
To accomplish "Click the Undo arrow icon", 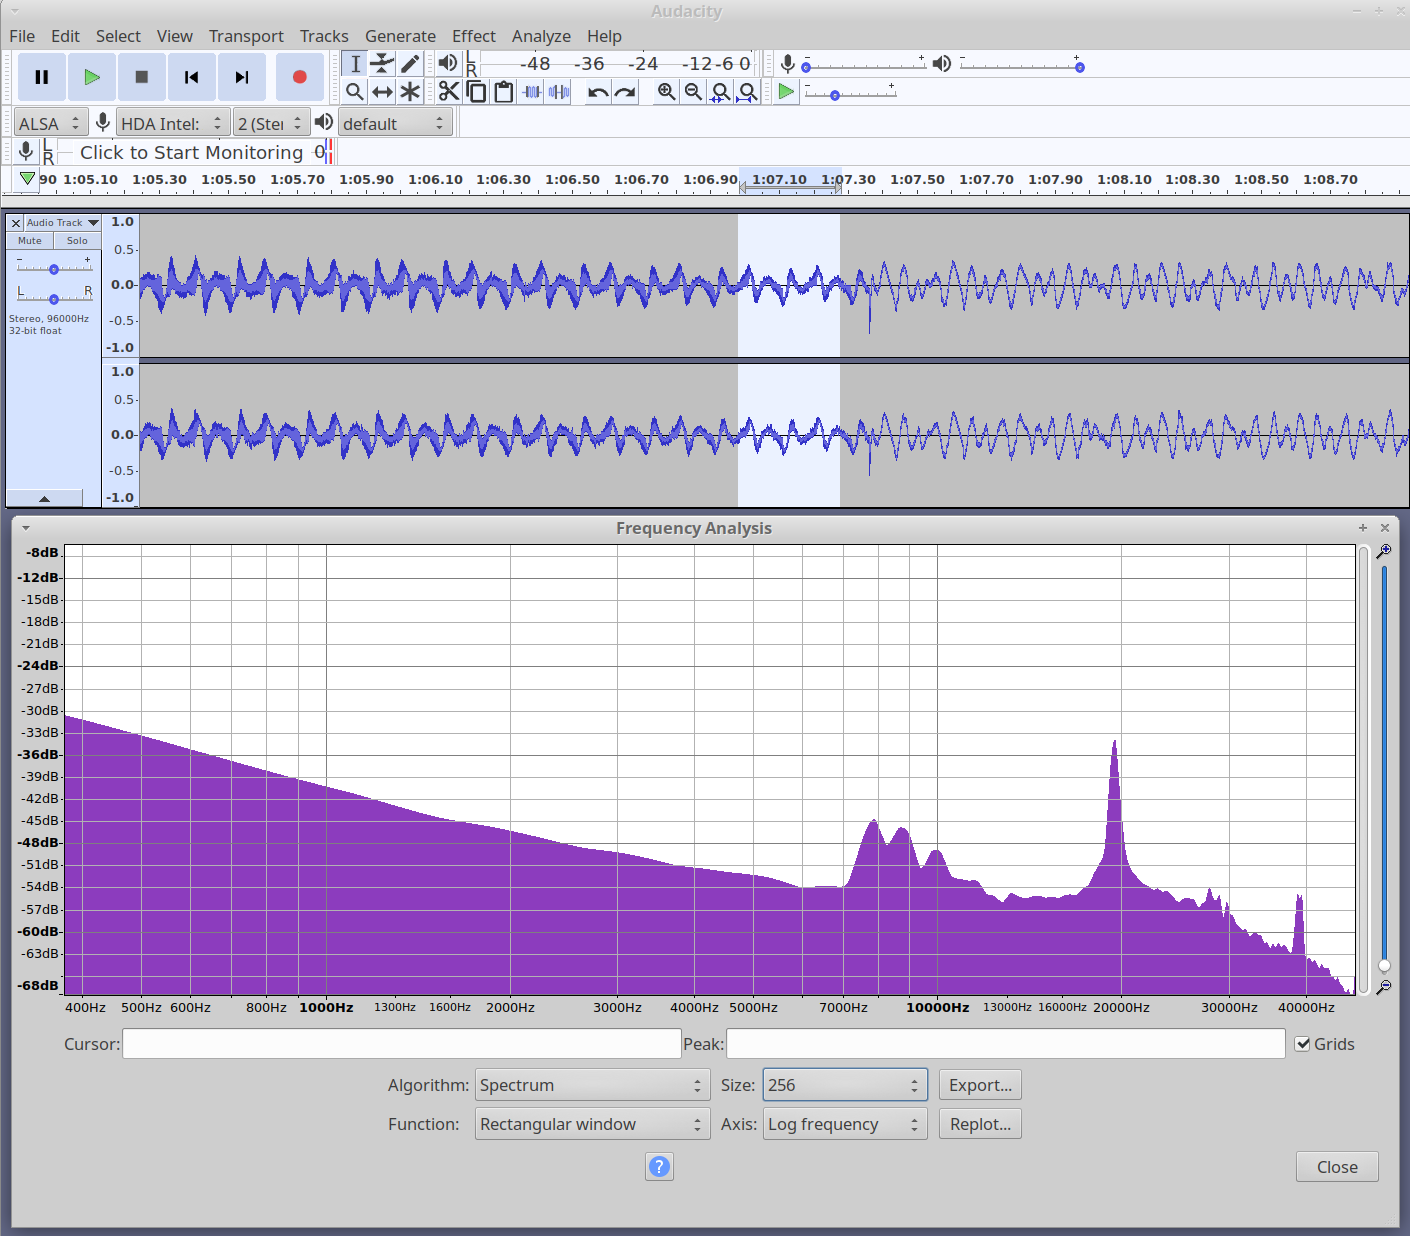I will (598, 92).
